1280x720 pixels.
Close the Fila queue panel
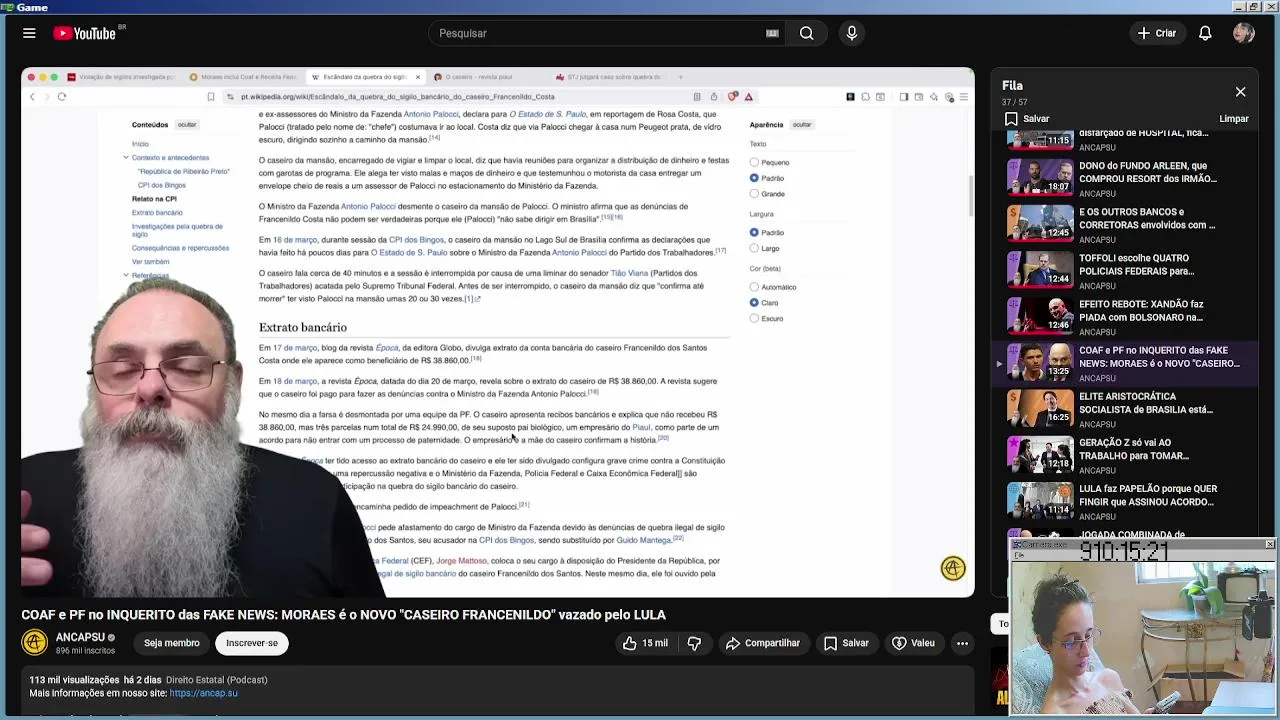point(1240,92)
